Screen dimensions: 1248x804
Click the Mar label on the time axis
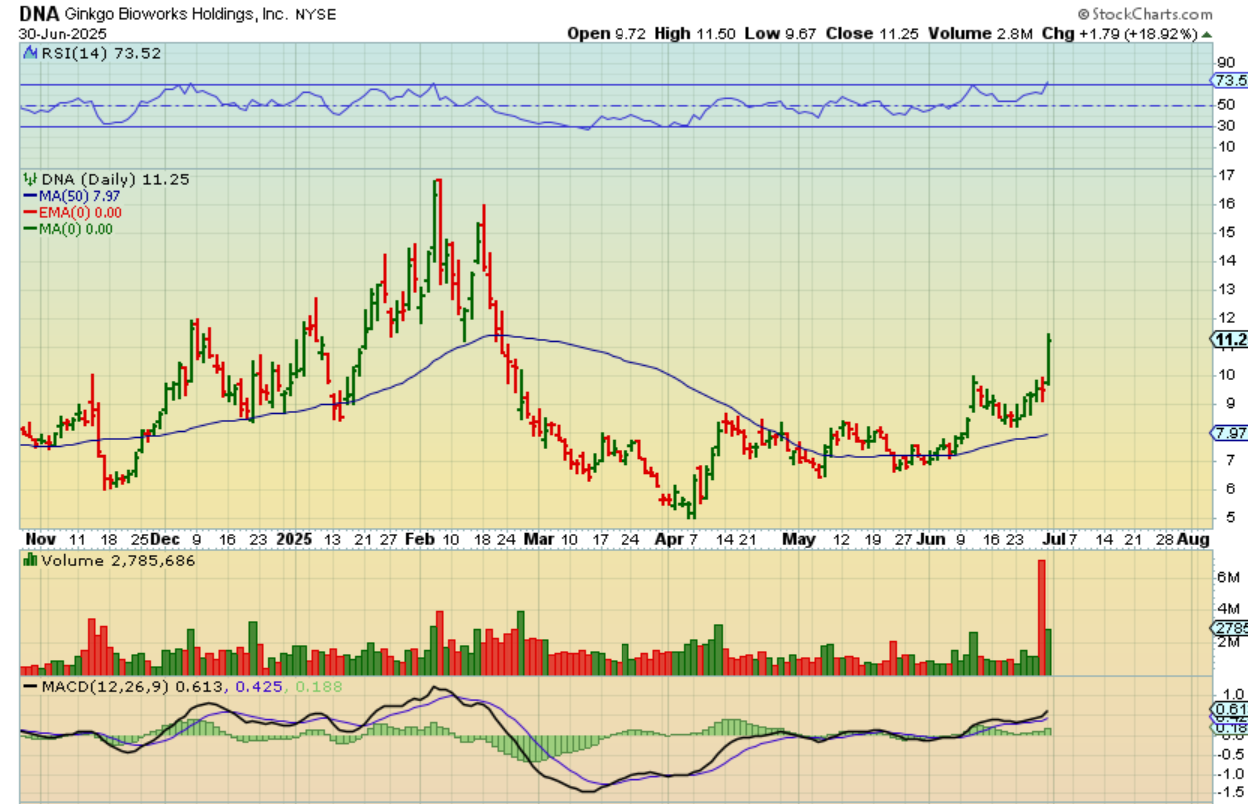coord(541,539)
